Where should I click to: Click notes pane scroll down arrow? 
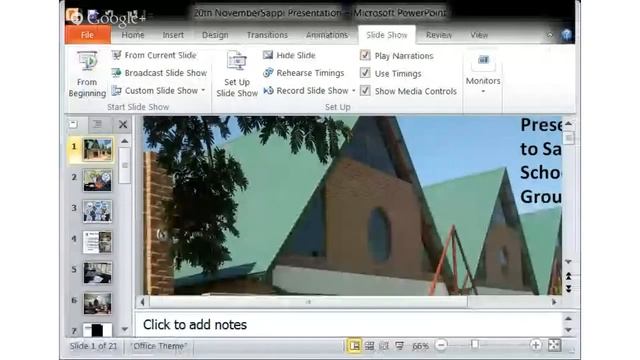point(568,330)
